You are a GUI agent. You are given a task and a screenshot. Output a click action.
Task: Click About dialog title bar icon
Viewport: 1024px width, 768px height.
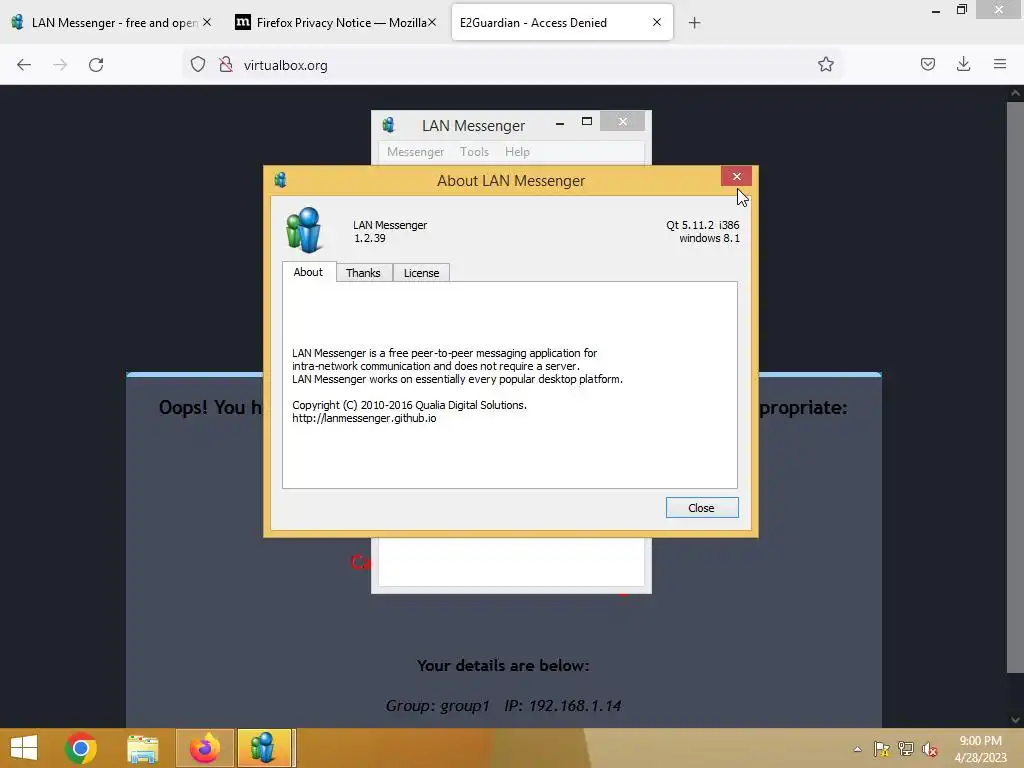(281, 180)
